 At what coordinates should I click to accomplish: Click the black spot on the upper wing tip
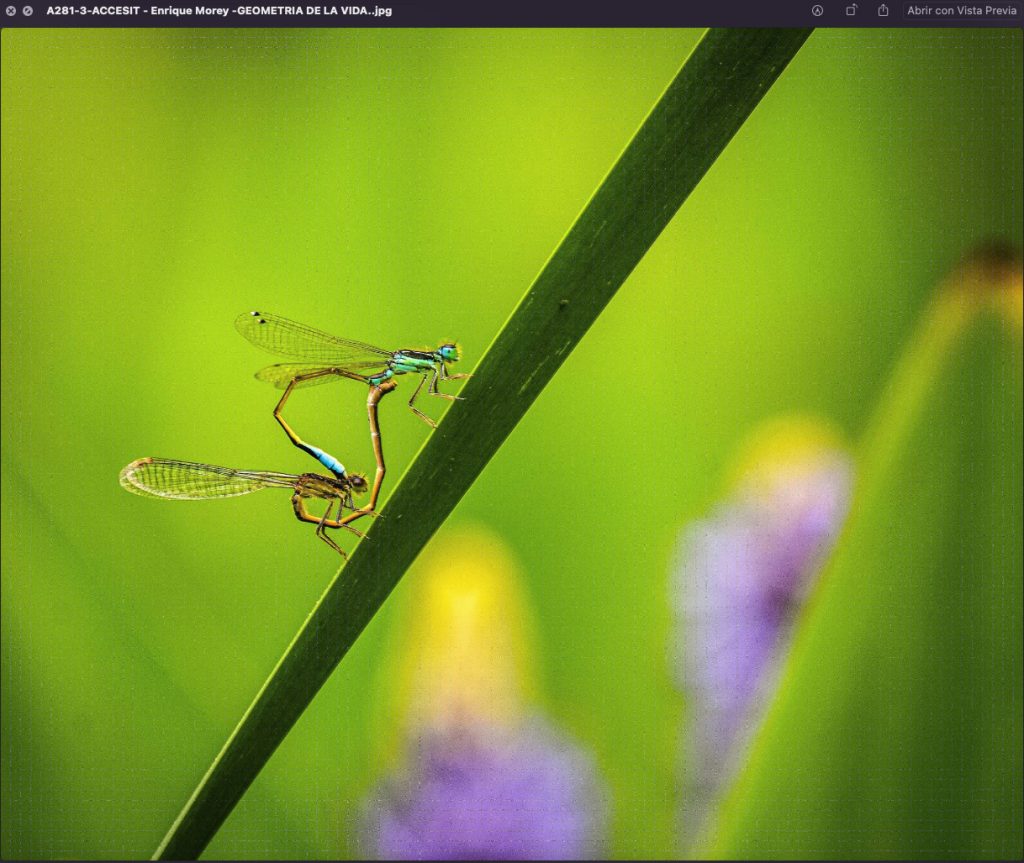[x=256, y=315]
